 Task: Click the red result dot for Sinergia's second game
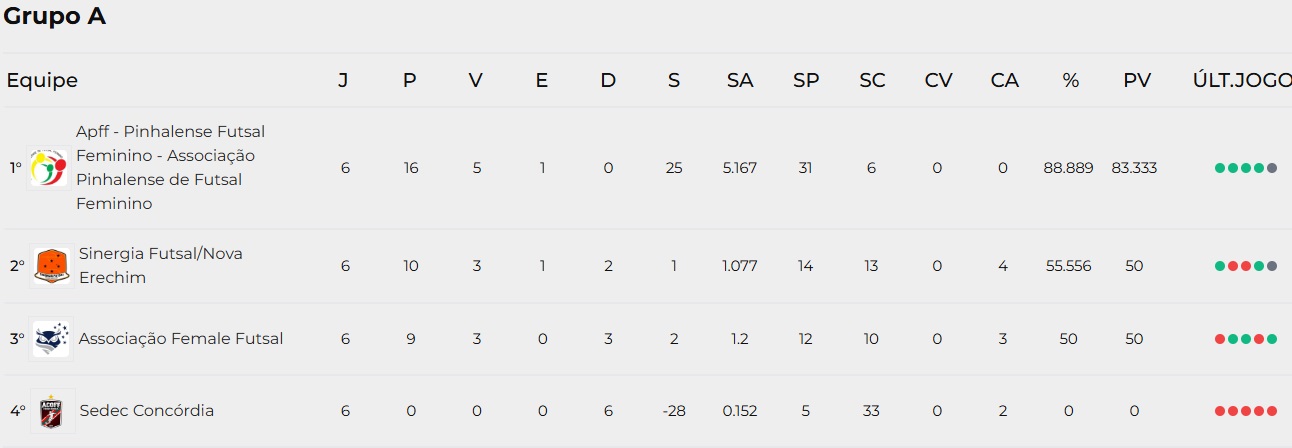tap(1233, 266)
